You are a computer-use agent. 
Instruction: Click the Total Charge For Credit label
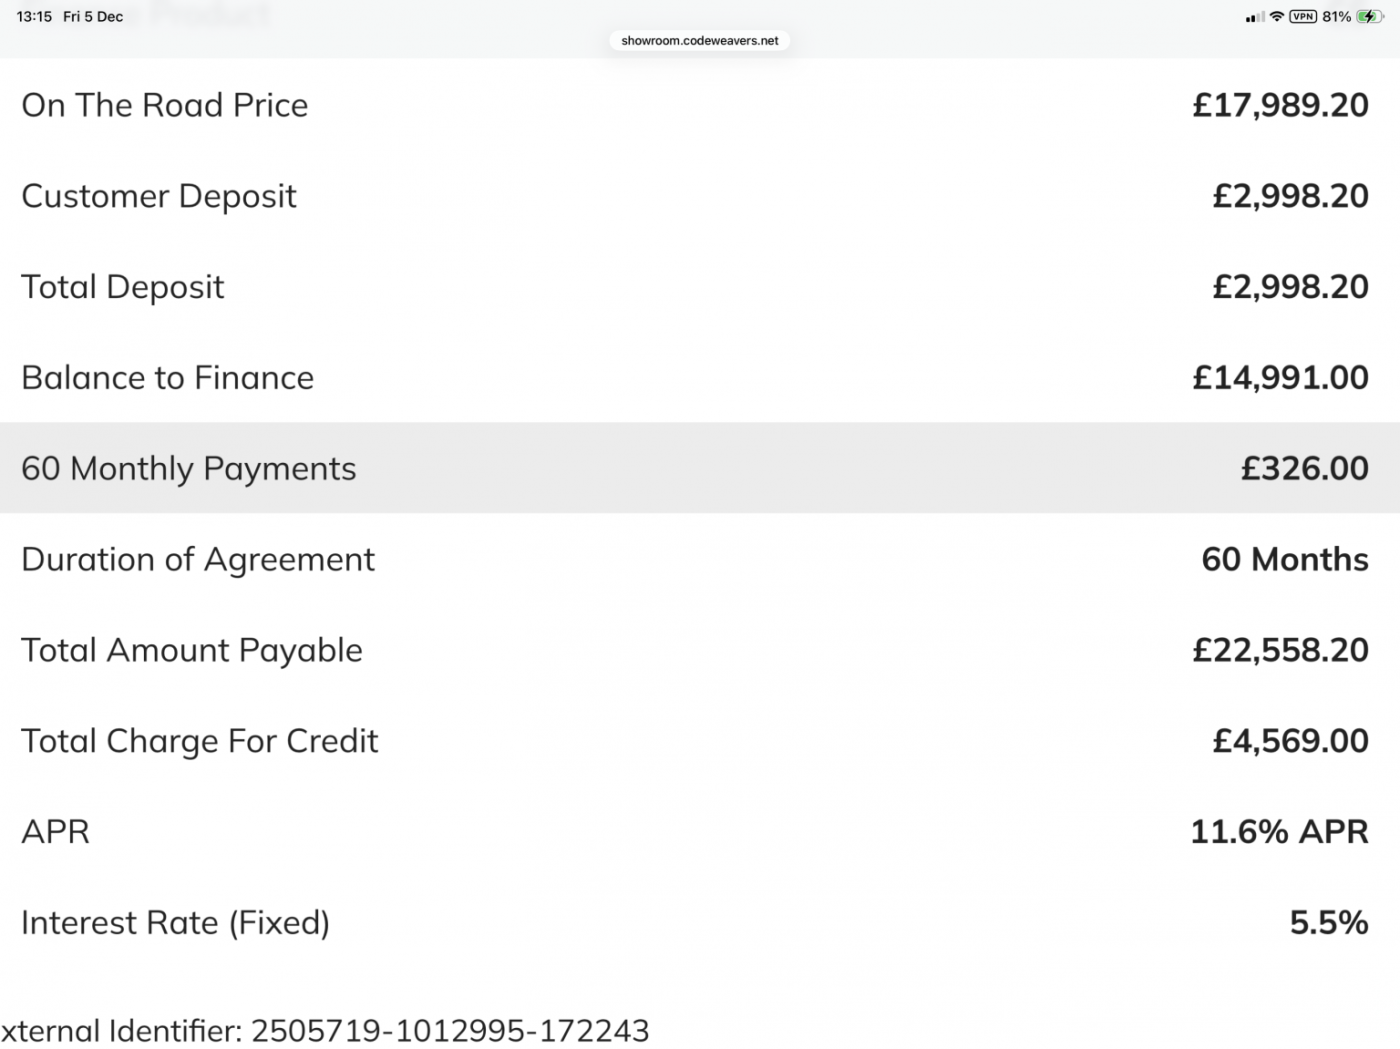pos(200,741)
